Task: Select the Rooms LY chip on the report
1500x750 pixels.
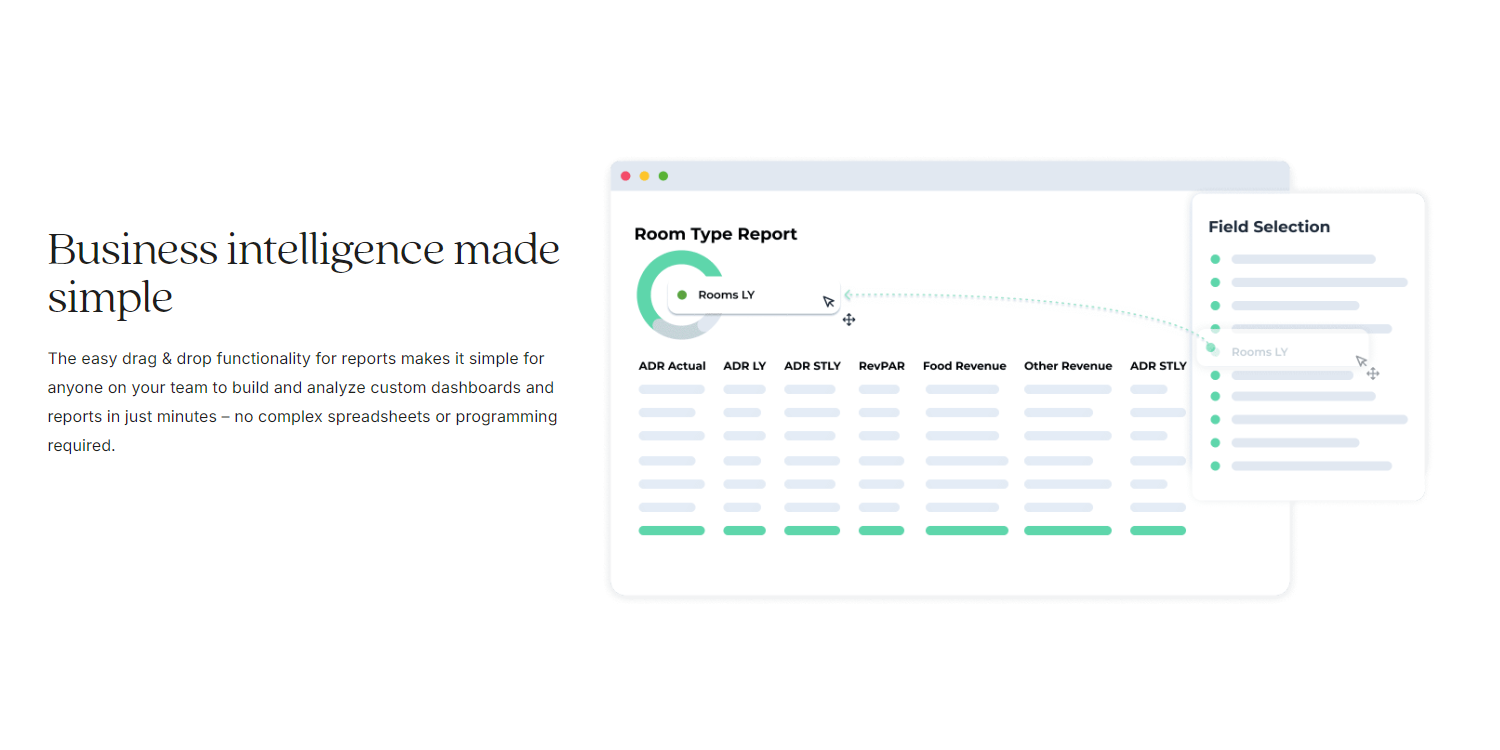Action: [x=754, y=295]
